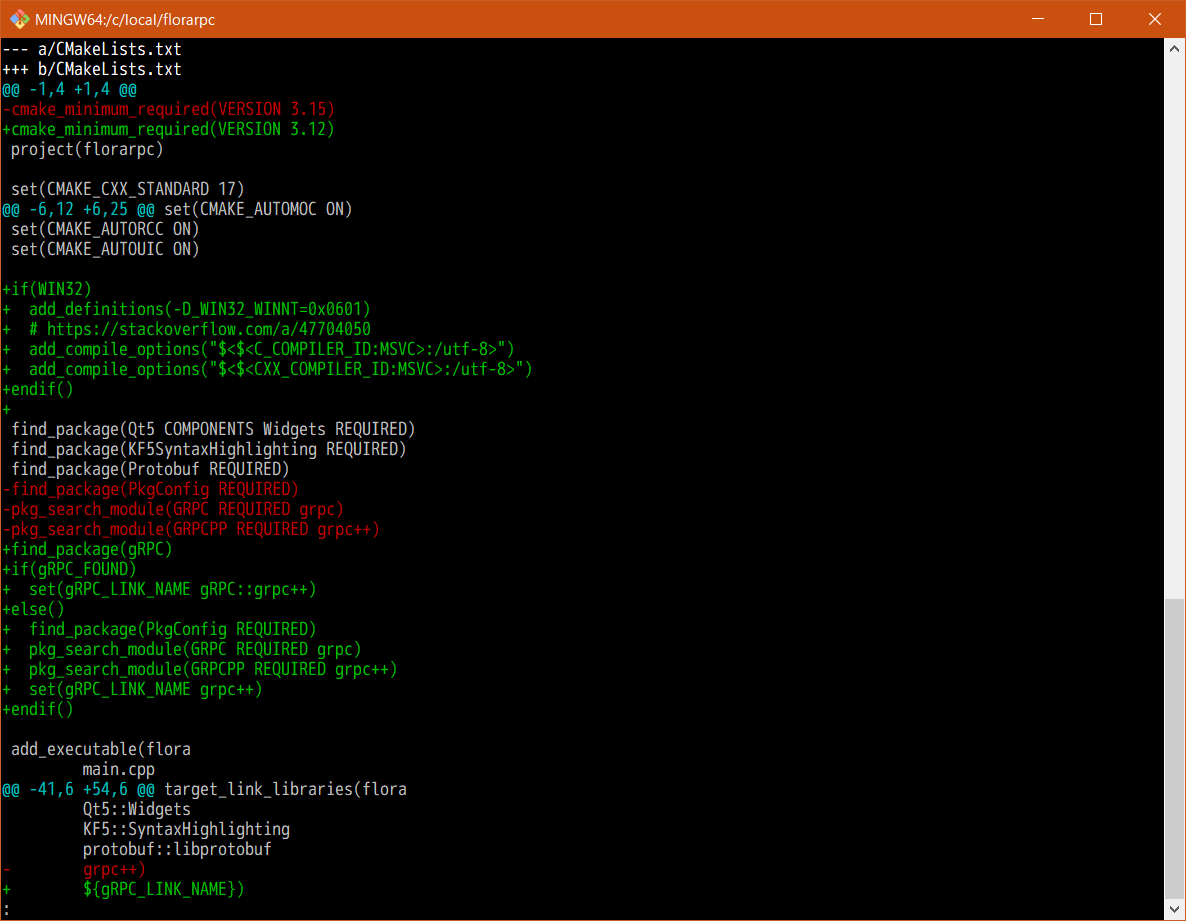Click the project(florarpc) line

[x=87, y=149]
